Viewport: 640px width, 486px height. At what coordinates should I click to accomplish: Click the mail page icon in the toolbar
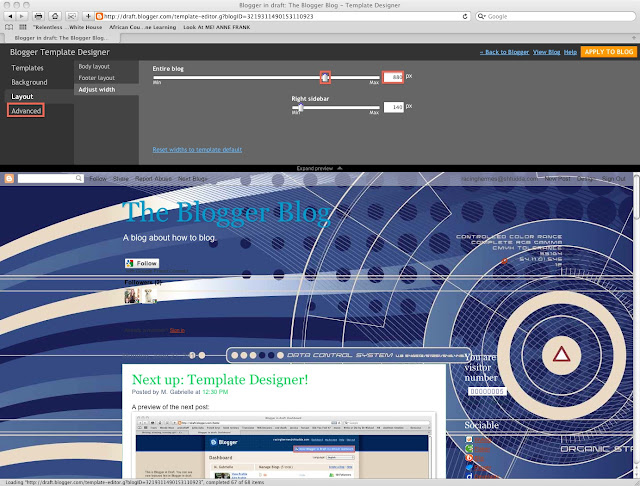[x=71, y=16]
